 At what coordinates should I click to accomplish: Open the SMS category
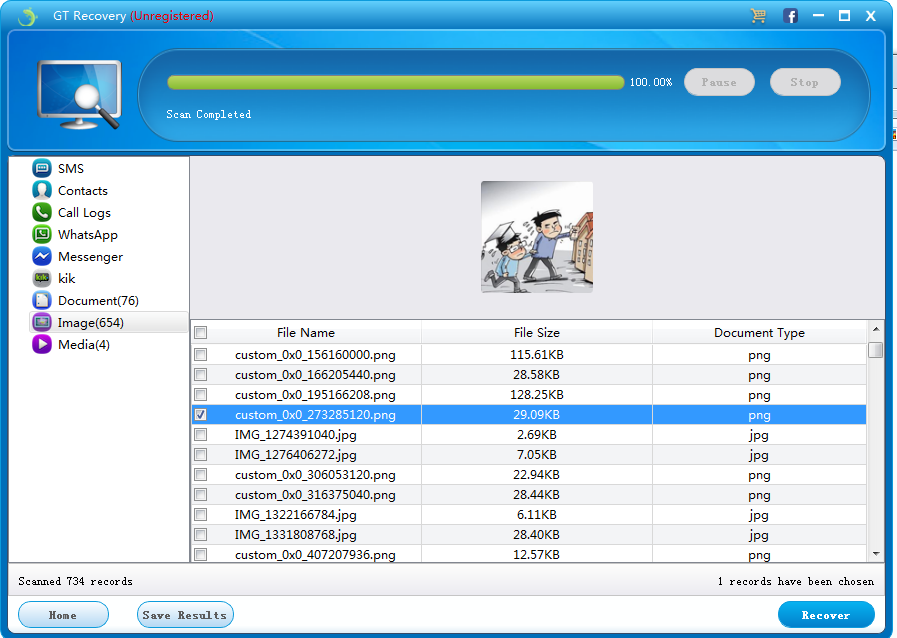point(70,169)
